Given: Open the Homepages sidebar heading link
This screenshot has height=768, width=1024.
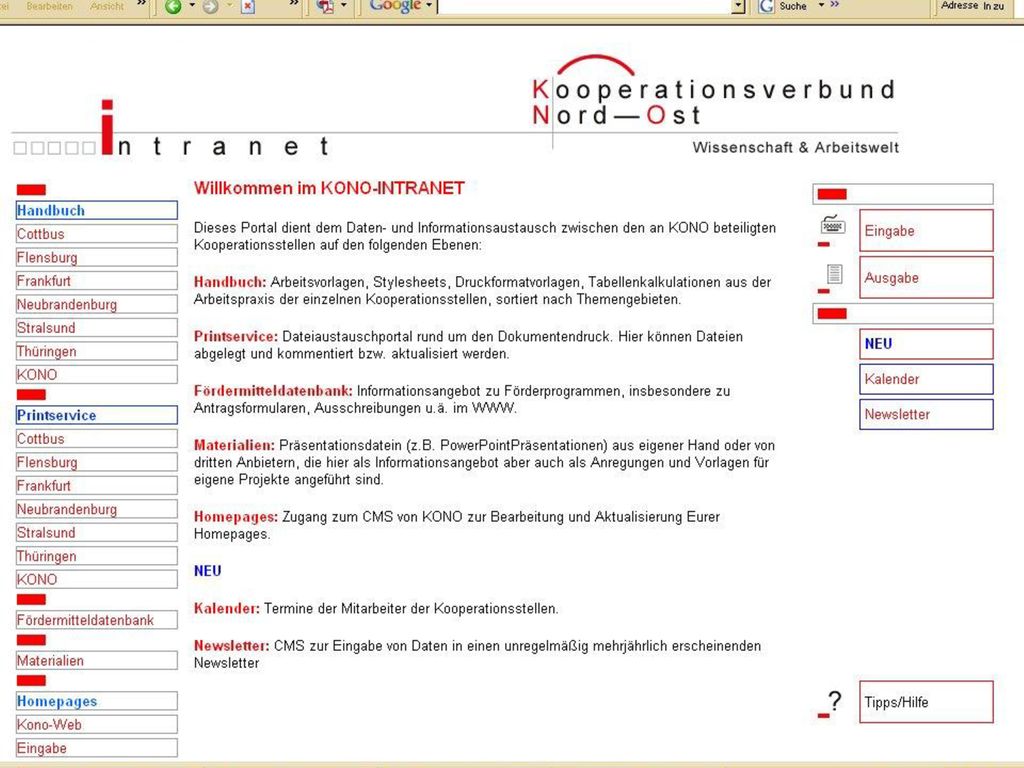Looking at the screenshot, I should [x=97, y=701].
